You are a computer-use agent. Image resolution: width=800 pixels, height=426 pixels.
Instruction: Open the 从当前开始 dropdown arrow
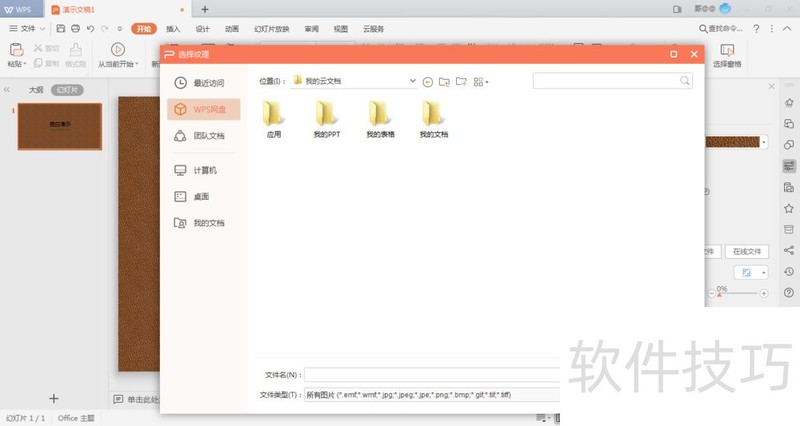pyautogui.click(x=137, y=64)
